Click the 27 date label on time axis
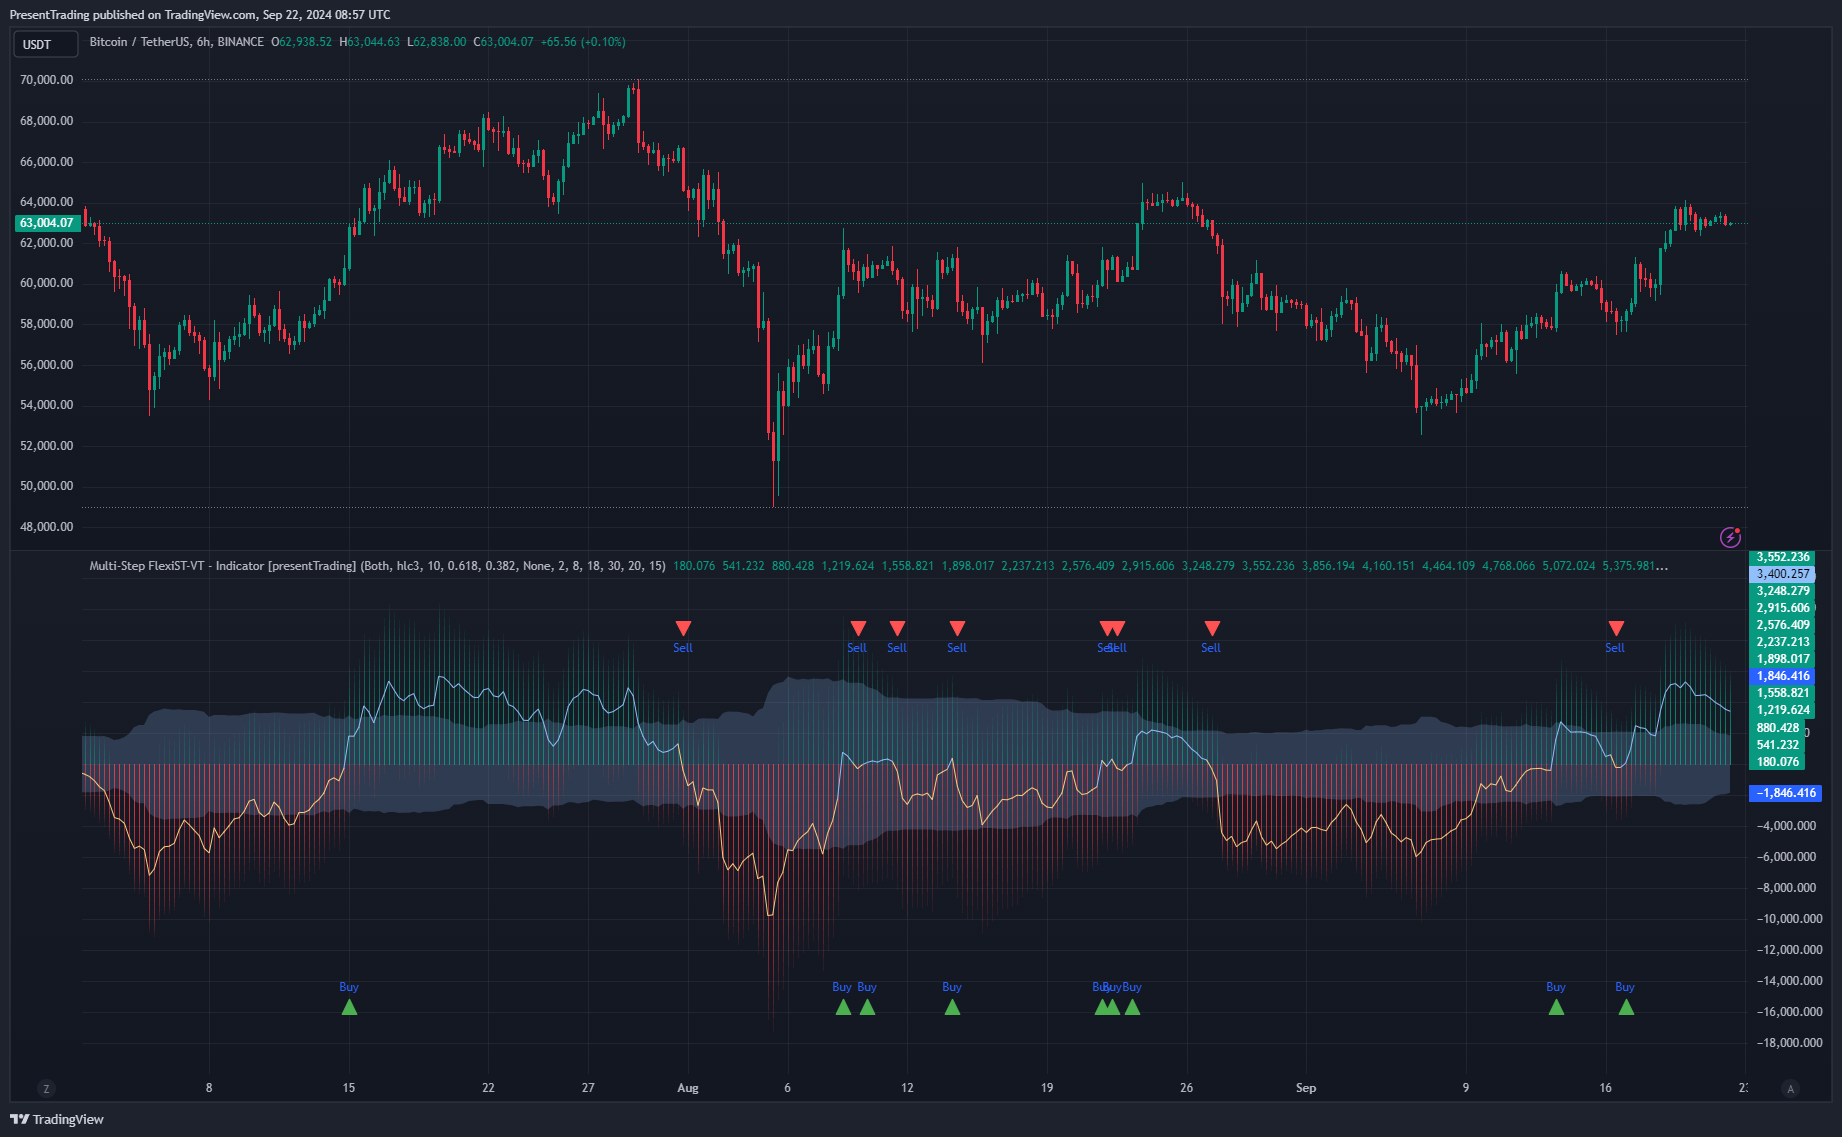The image size is (1842, 1137). click(588, 1088)
